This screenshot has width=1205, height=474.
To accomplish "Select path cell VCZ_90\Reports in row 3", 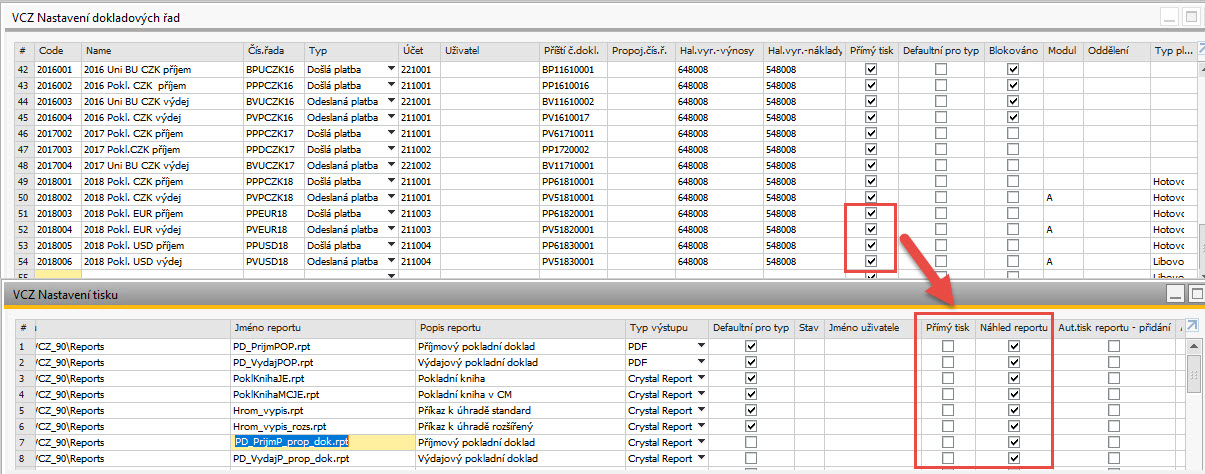I will [132, 378].
